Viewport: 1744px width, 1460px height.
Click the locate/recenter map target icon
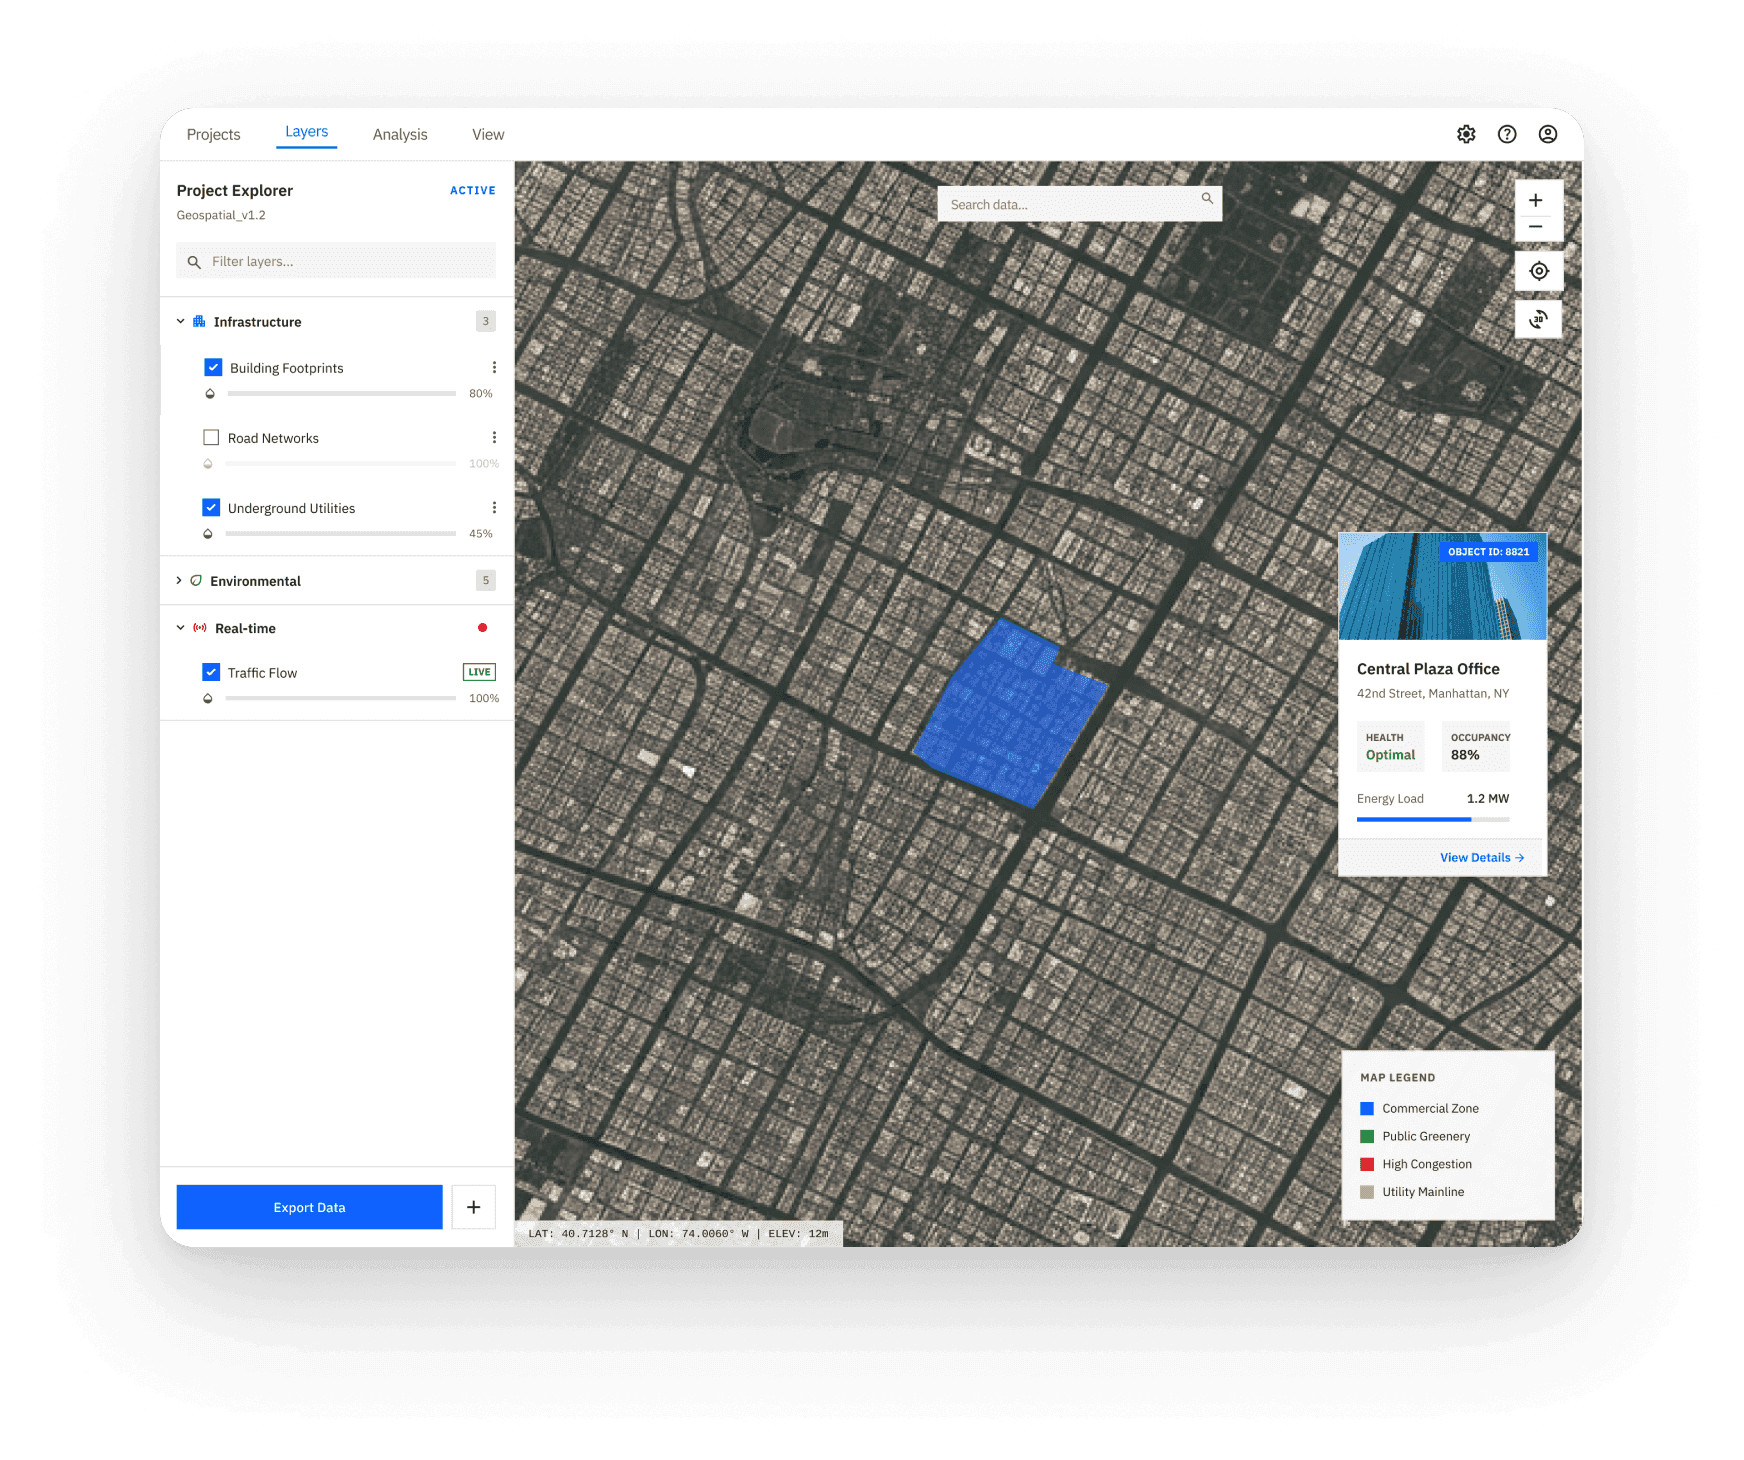[1539, 271]
